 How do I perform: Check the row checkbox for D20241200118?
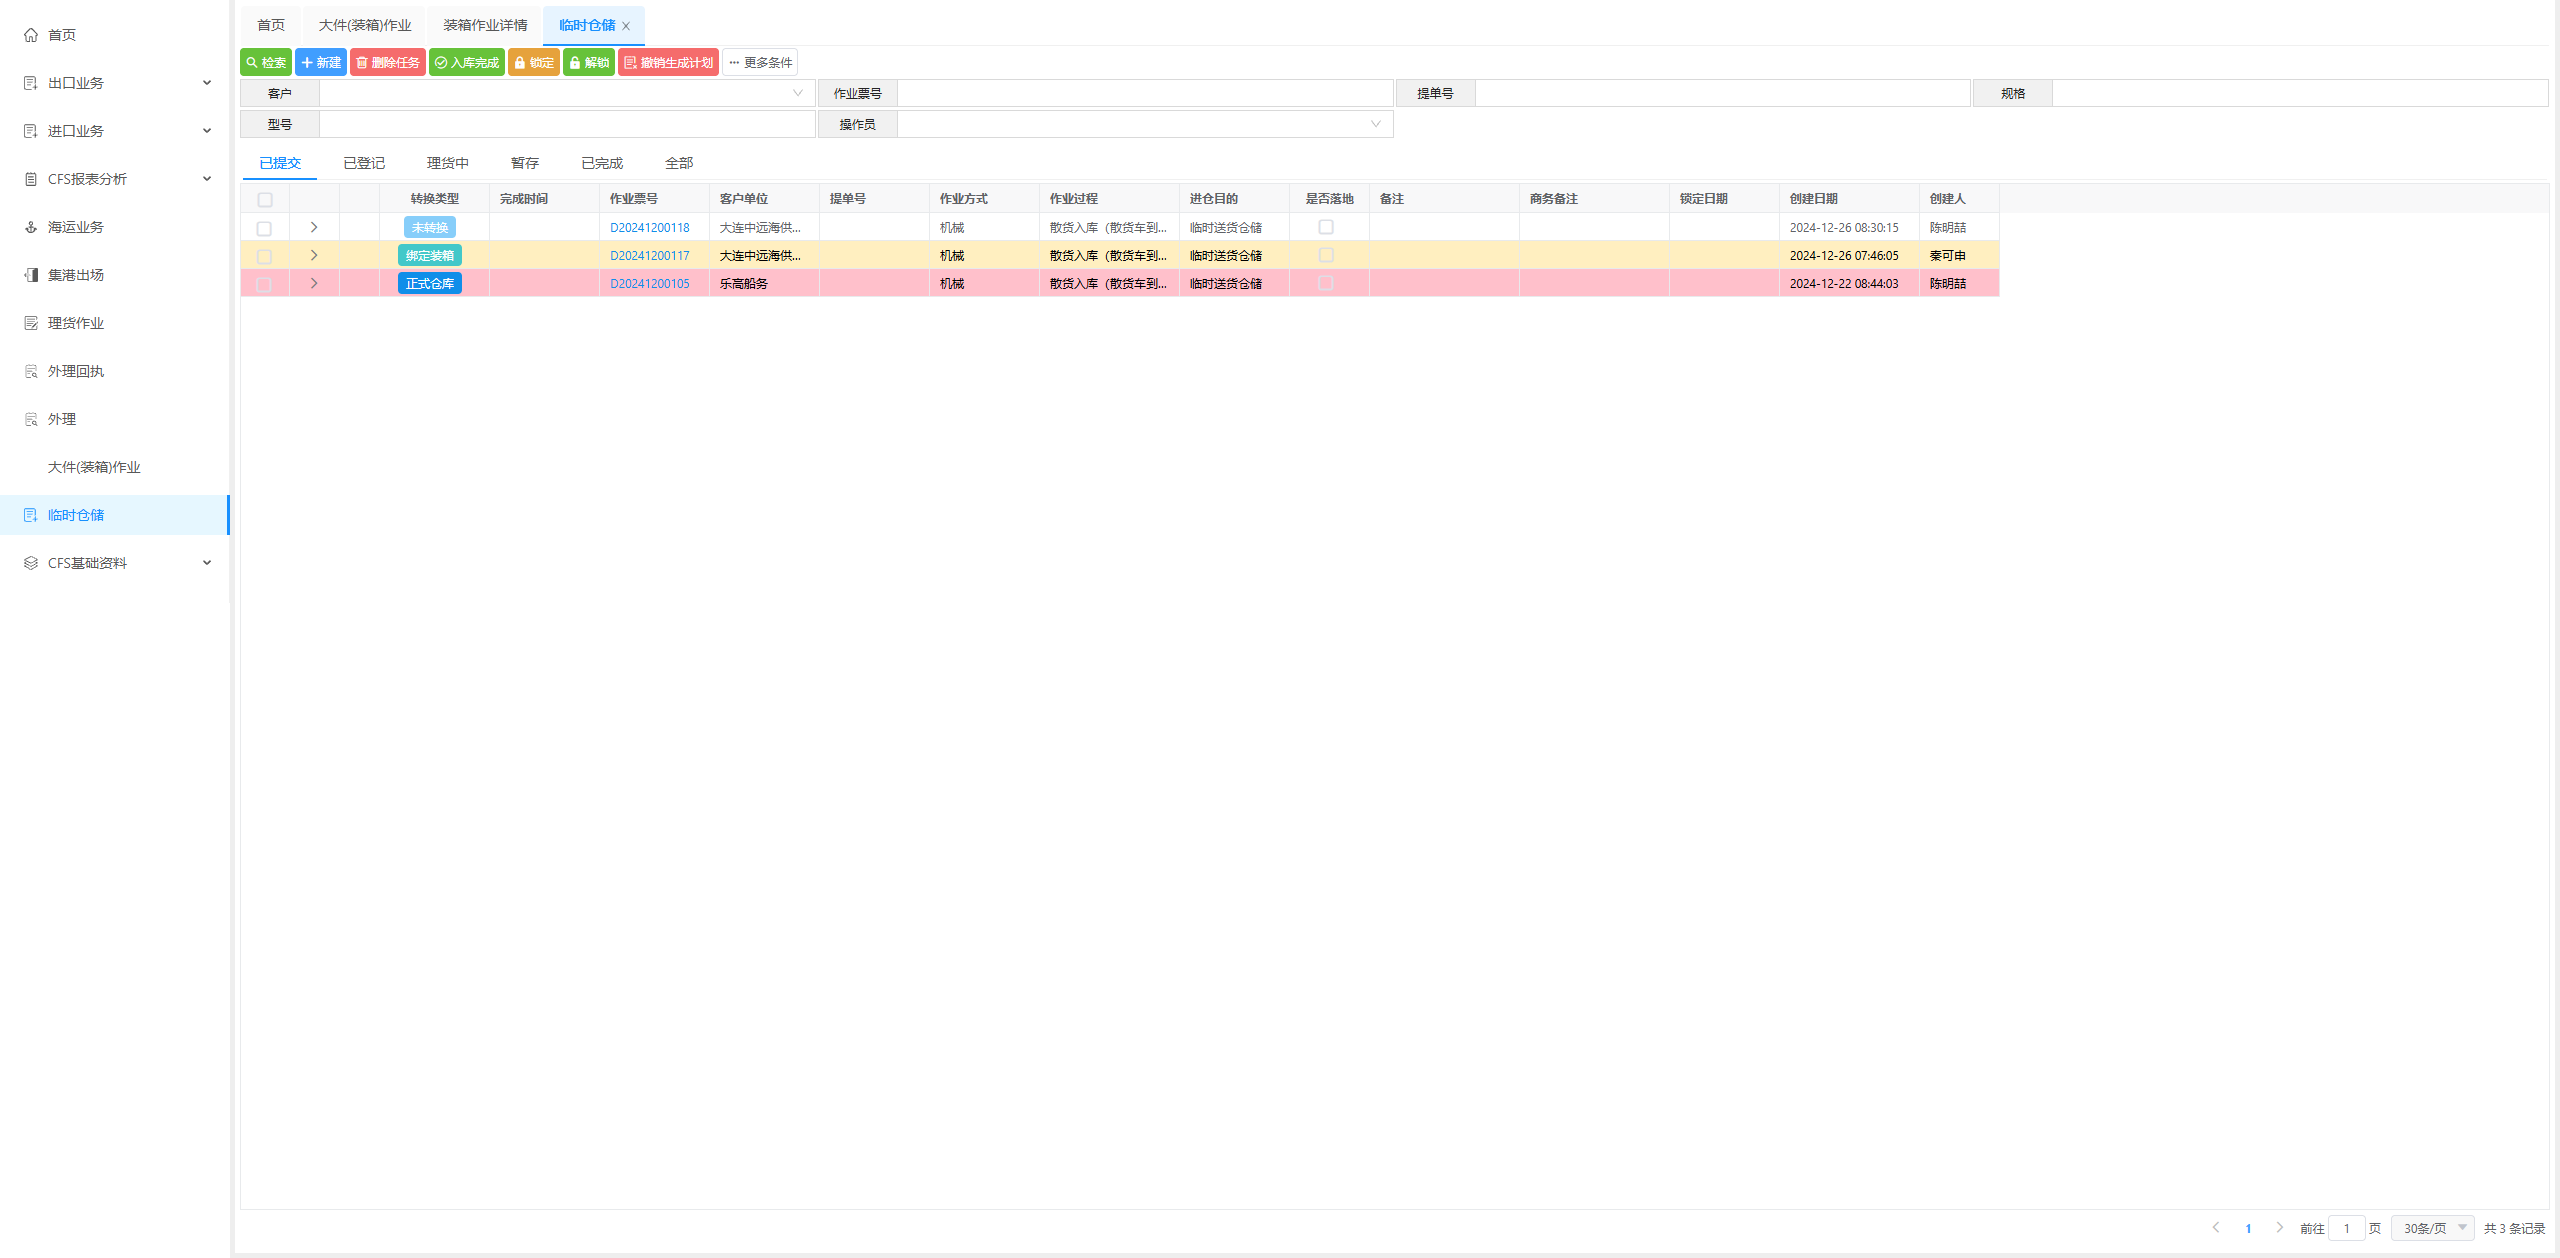point(264,228)
